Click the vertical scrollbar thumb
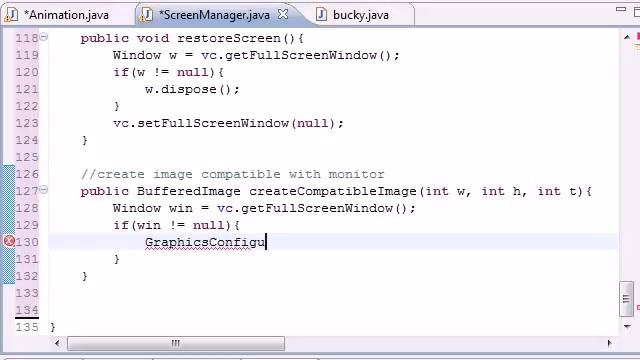The image size is (640, 360). tap(627, 299)
